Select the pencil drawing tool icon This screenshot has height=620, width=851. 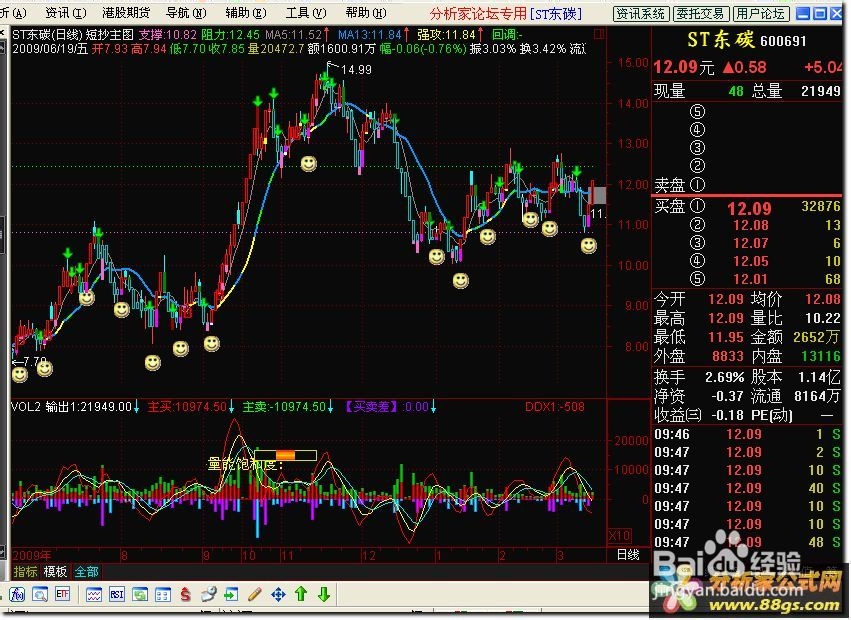click(x=254, y=594)
